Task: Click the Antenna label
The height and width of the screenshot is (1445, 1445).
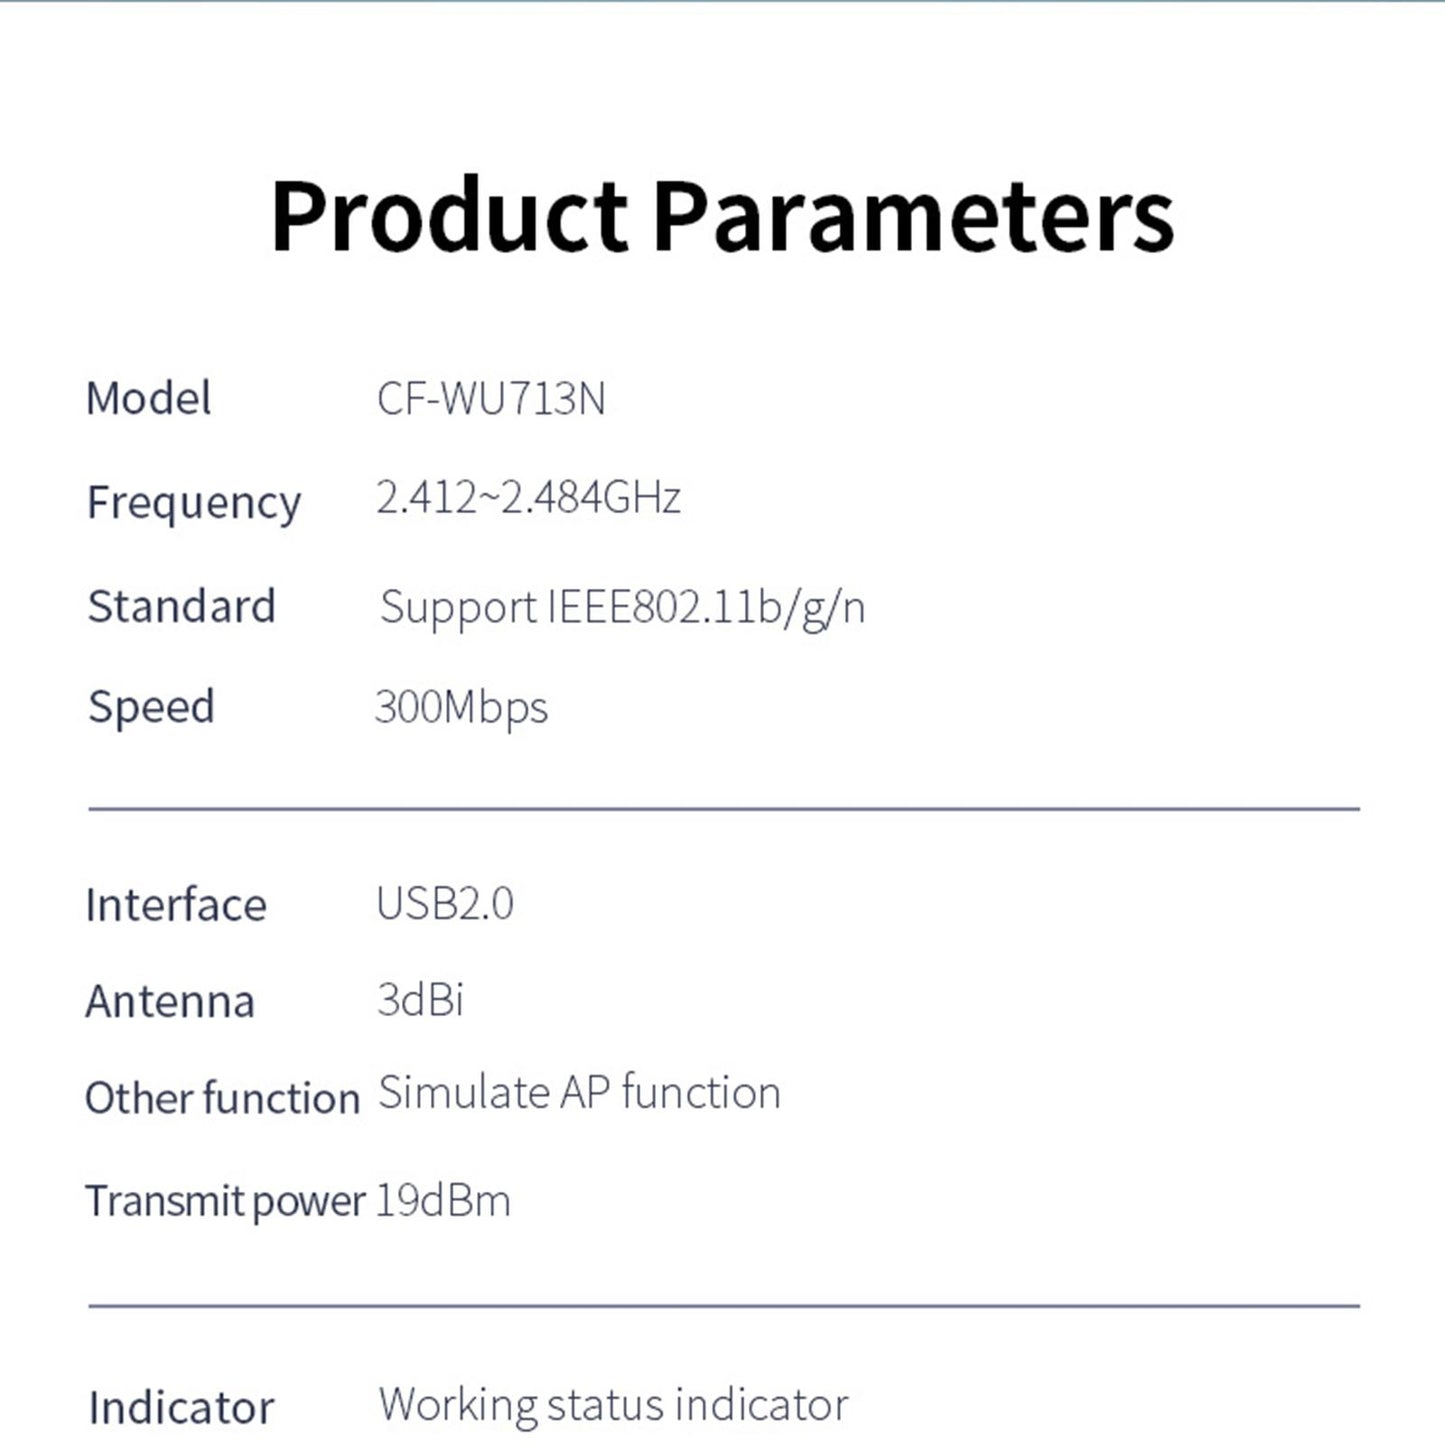Action: (171, 1002)
